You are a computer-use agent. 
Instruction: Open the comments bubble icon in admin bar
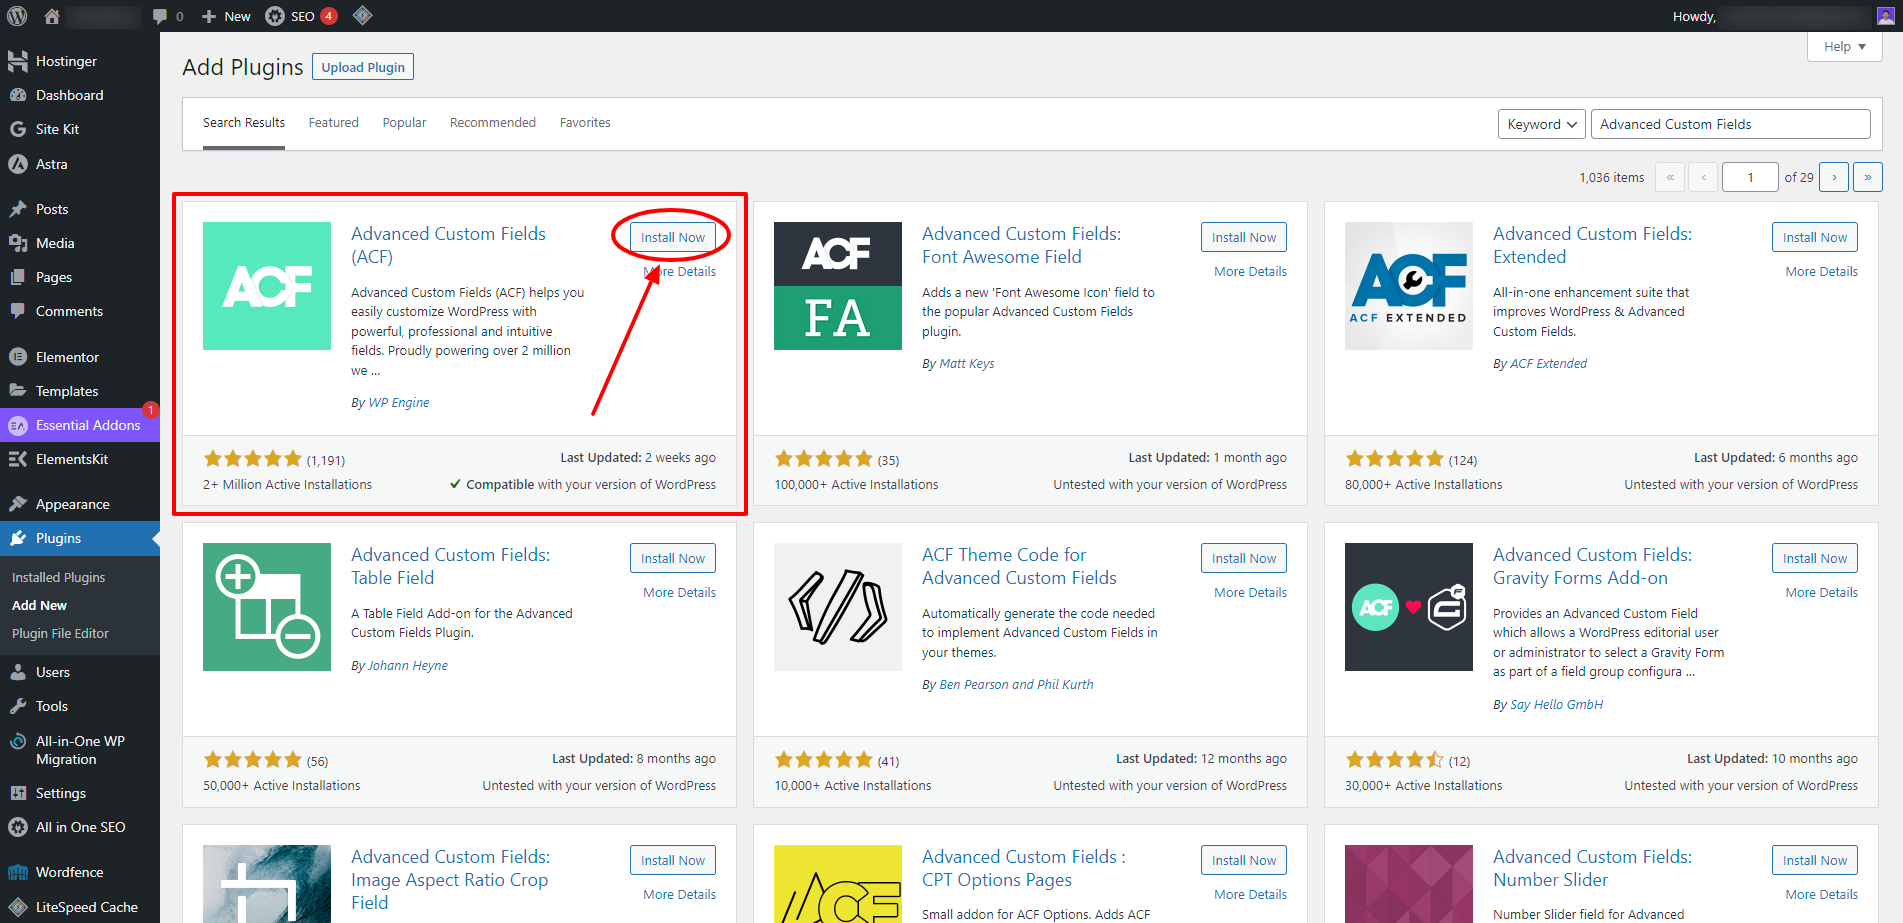point(160,16)
